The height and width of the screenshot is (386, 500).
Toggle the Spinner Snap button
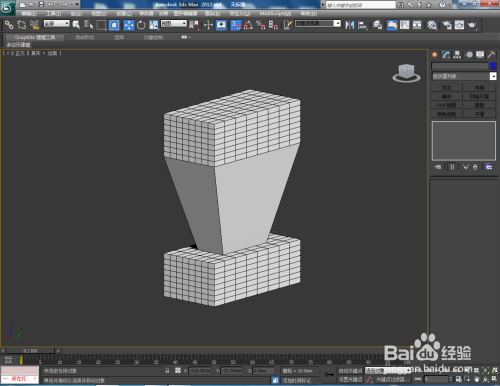pos(273,25)
